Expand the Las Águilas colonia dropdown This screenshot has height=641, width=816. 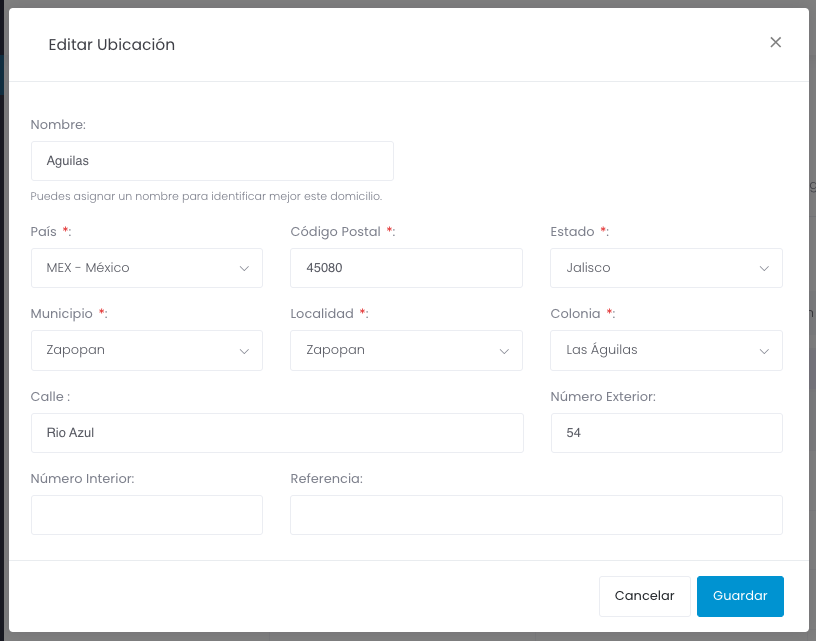(666, 350)
